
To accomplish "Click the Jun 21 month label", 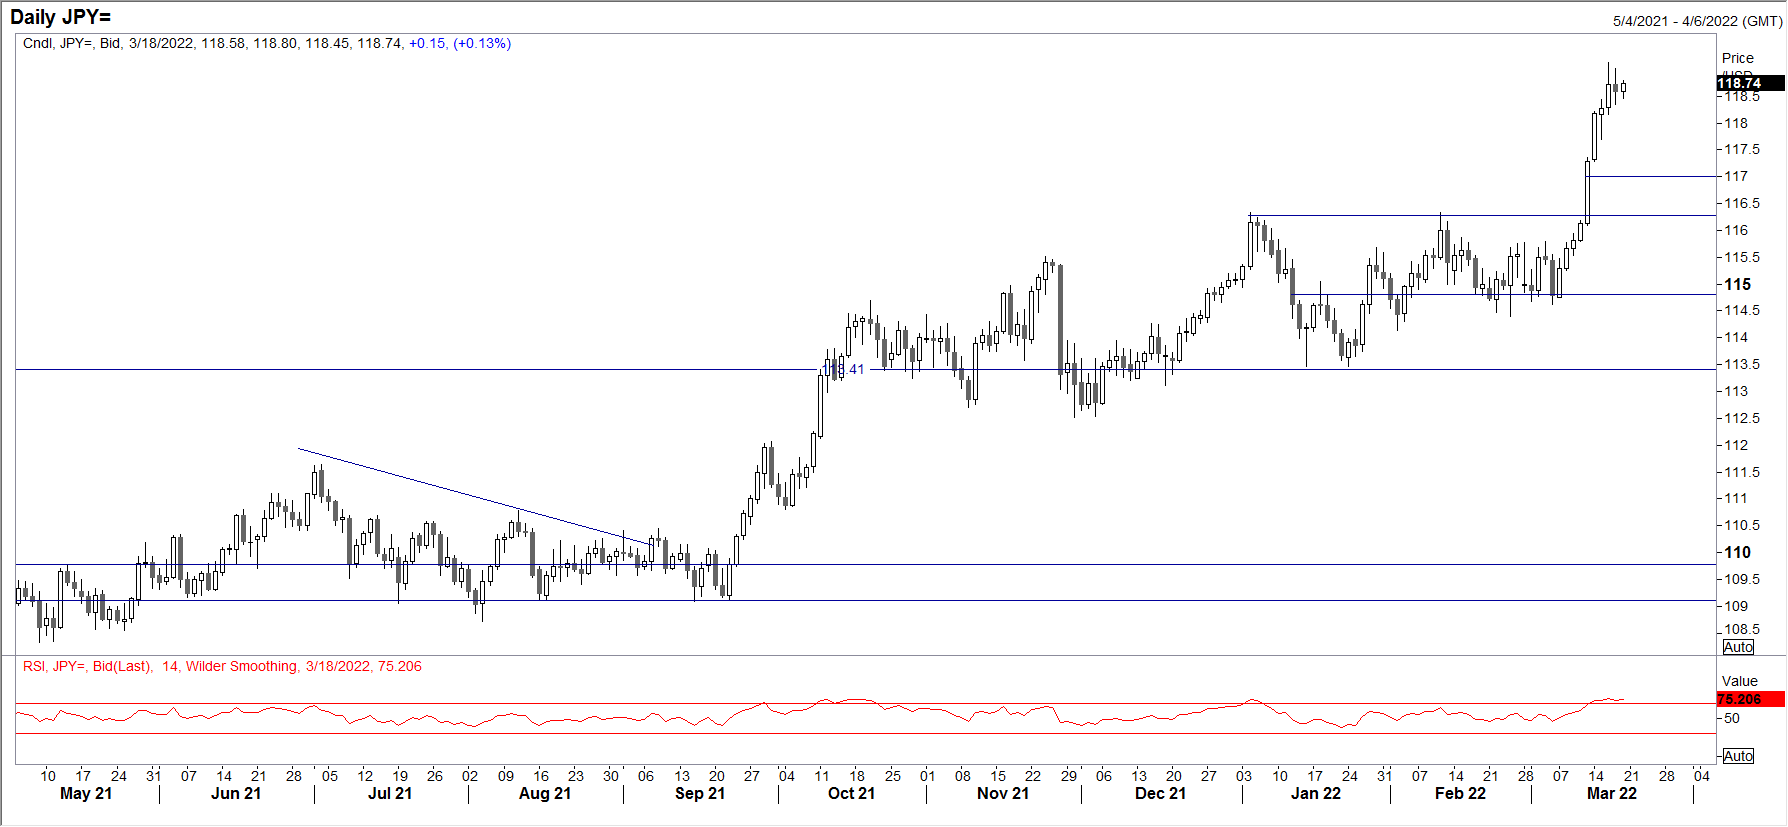I will click(x=236, y=793).
